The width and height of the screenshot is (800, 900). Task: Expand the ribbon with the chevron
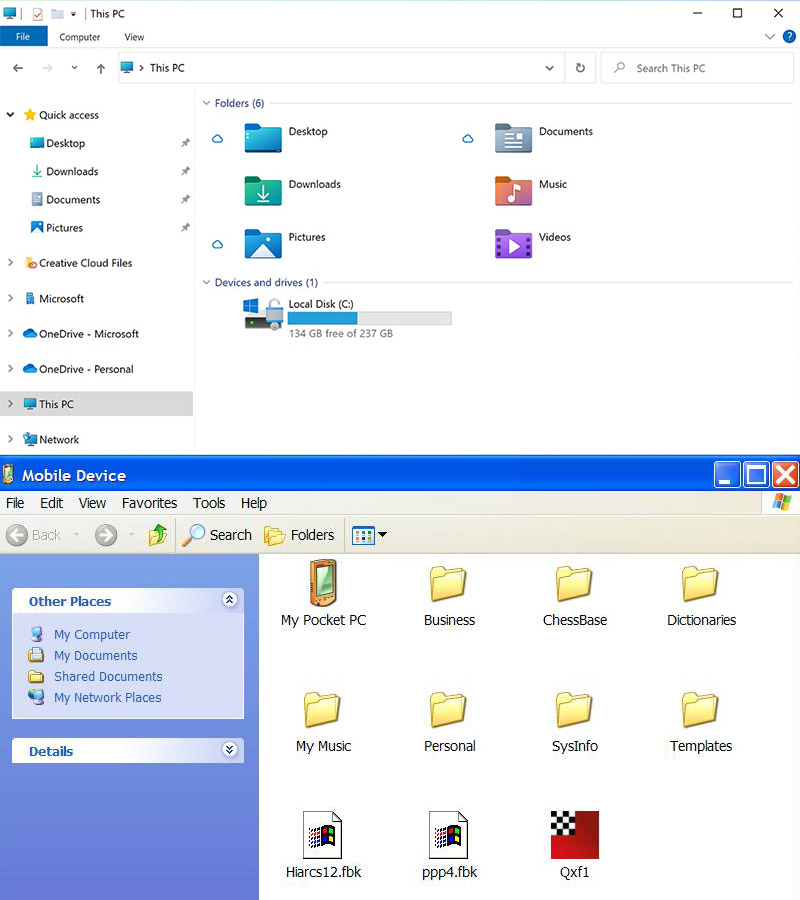pyautogui.click(x=770, y=37)
